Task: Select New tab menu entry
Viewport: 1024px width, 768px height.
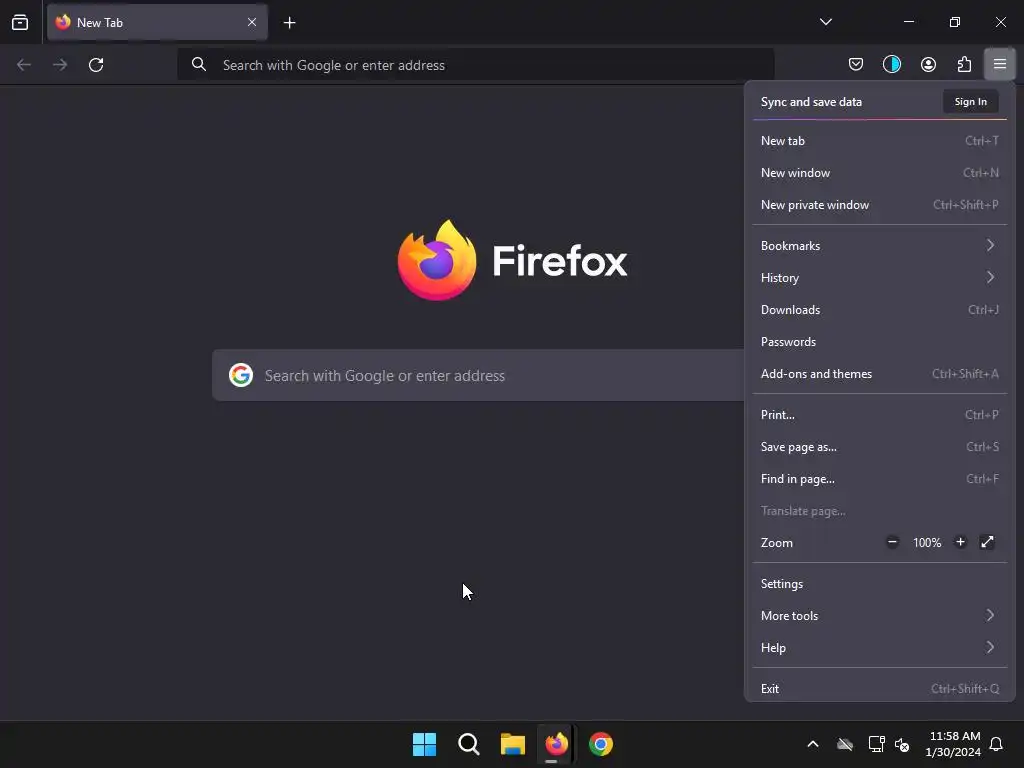Action: pos(880,140)
